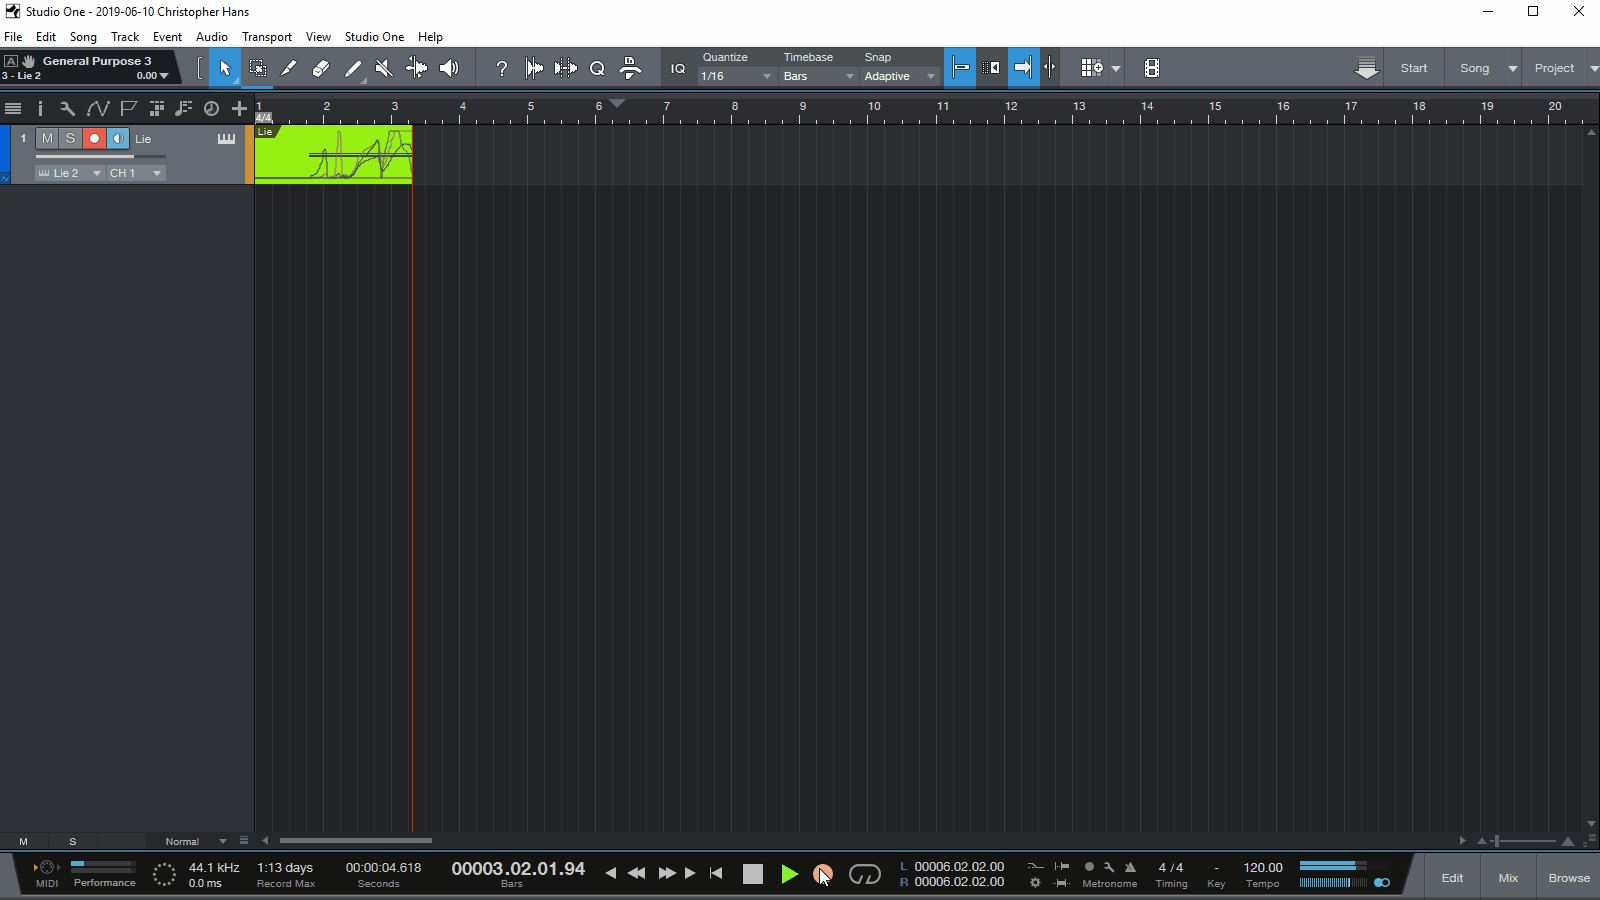Adjust the horizontal timeline zoom slider
Image resolution: width=1600 pixels, height=900 pixels.
(x=1525, y=841)
